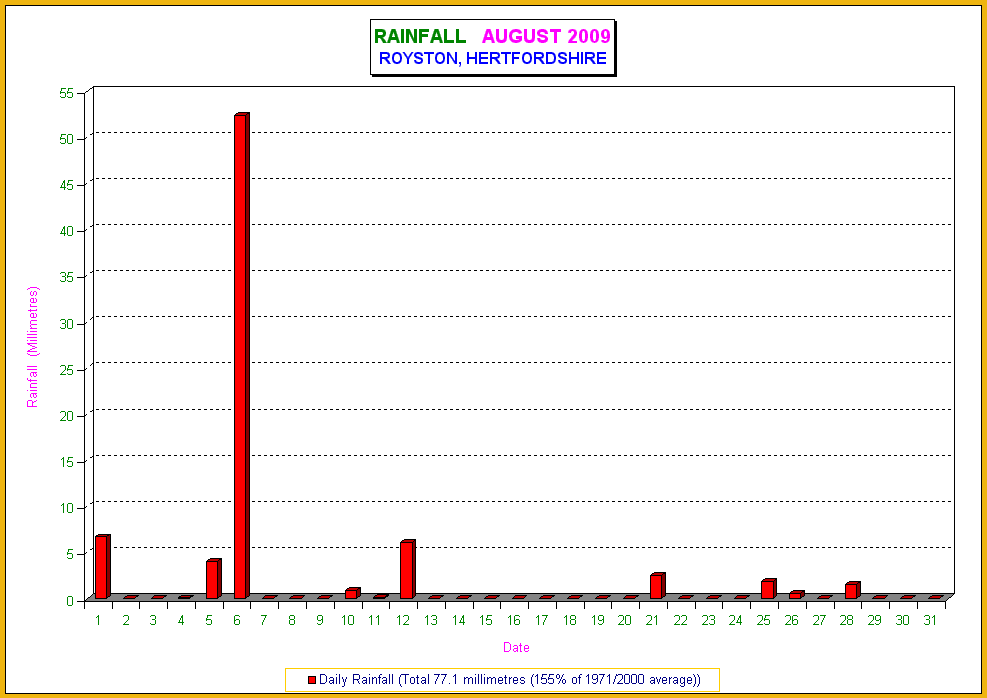Click the x-axis date label 19
Viewport: 987px width, 698px height.
coord(597,621)
